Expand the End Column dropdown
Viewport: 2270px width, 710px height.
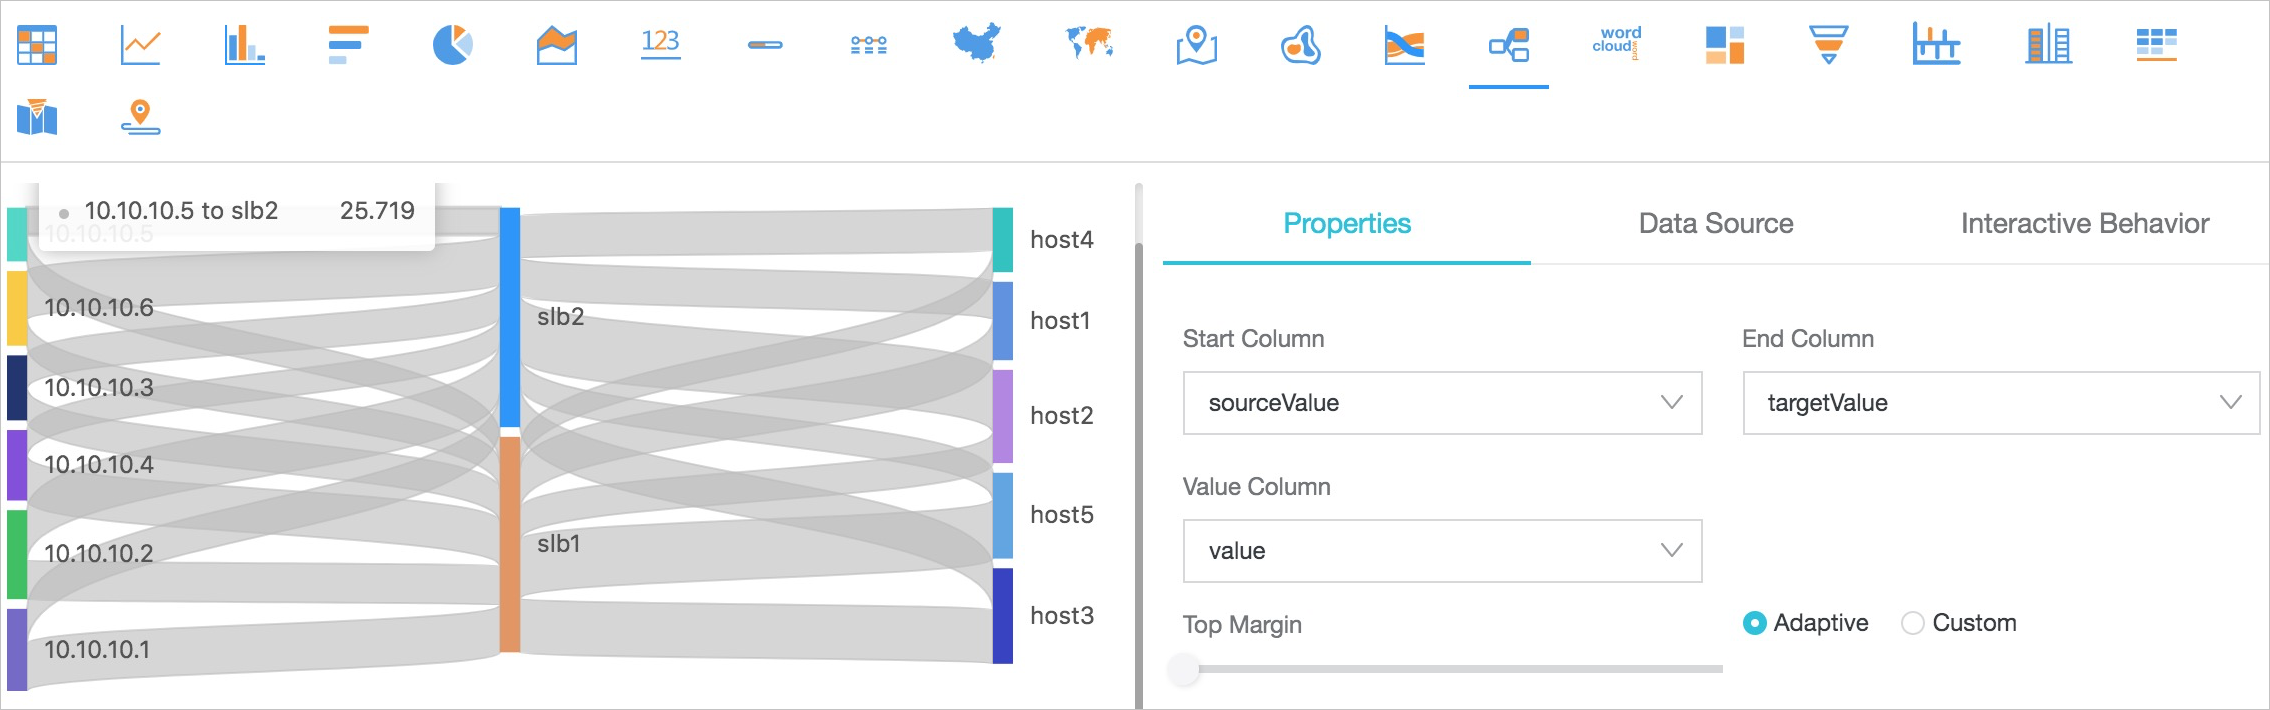tap(2000, 403)
